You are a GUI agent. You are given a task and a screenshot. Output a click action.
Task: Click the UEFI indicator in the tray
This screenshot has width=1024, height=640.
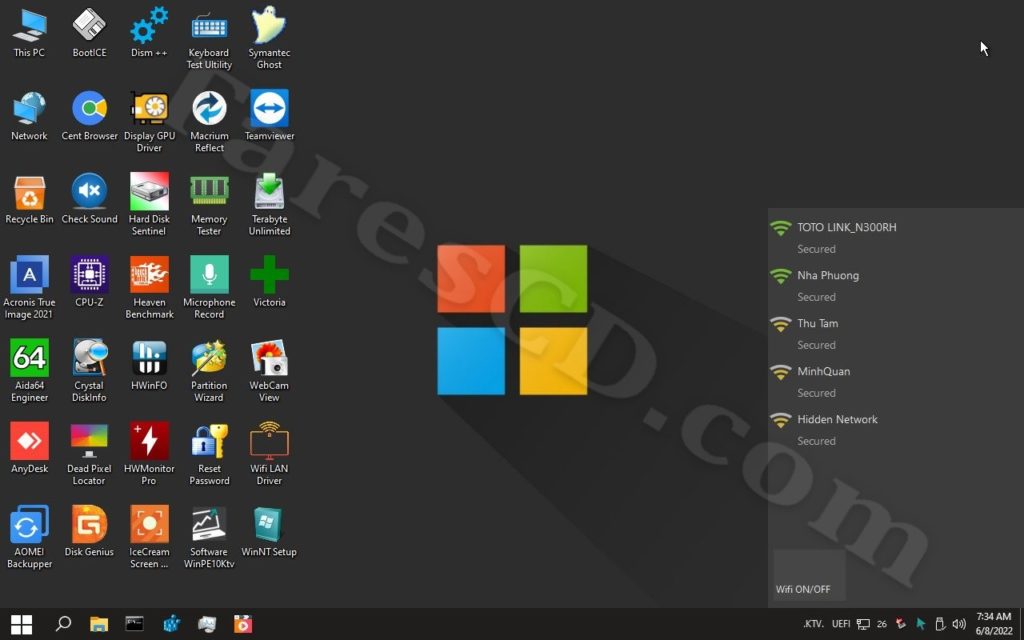click(x=840, y=624)
